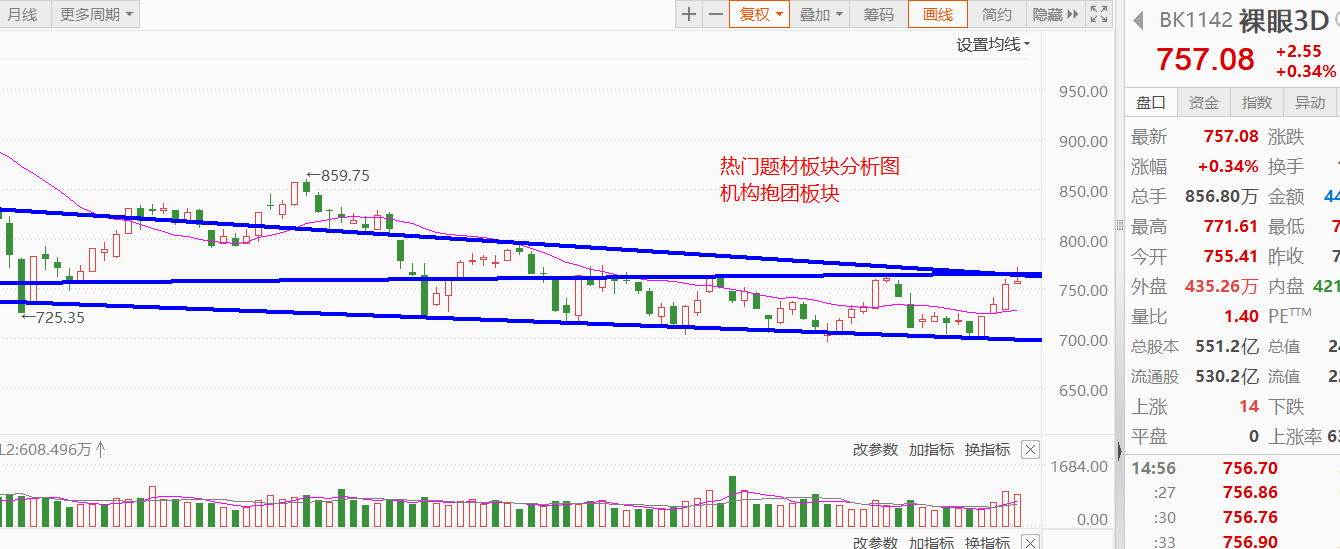The image size is (1340, 549).
Task: Open the 复权 dropdown
Action: pos(760,14)
